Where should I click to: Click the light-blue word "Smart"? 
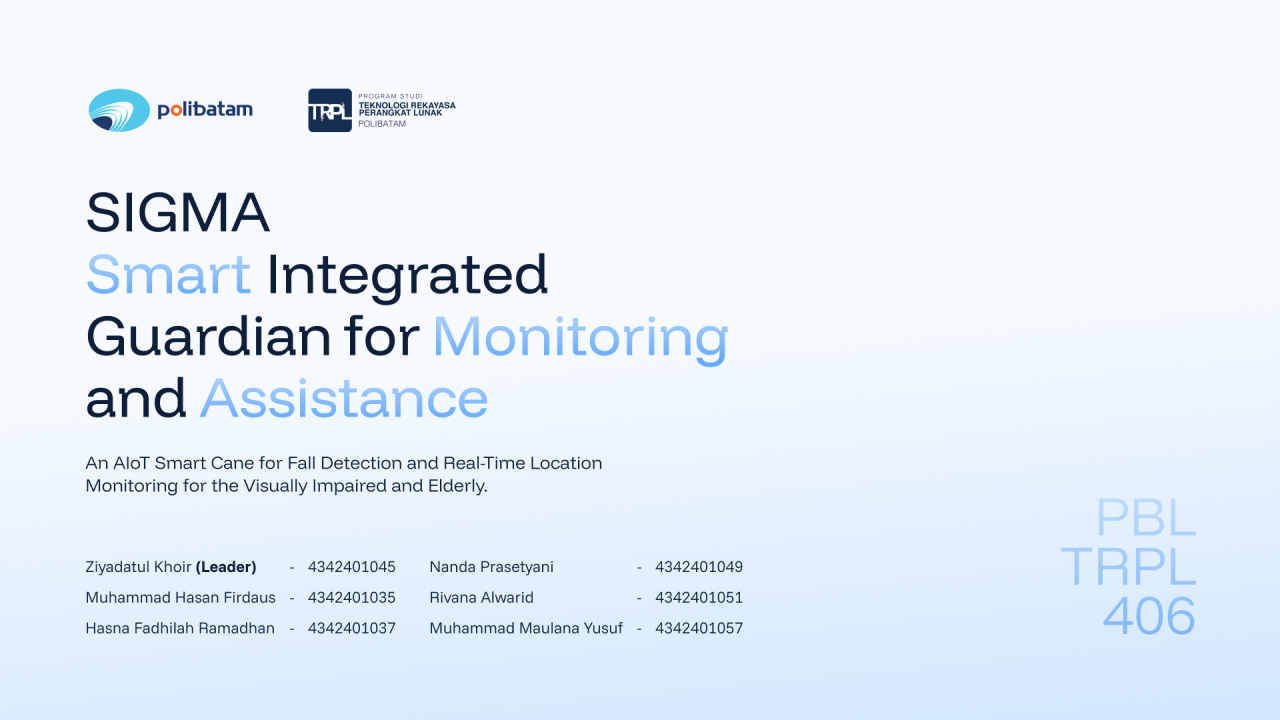(x=168, y=275)
